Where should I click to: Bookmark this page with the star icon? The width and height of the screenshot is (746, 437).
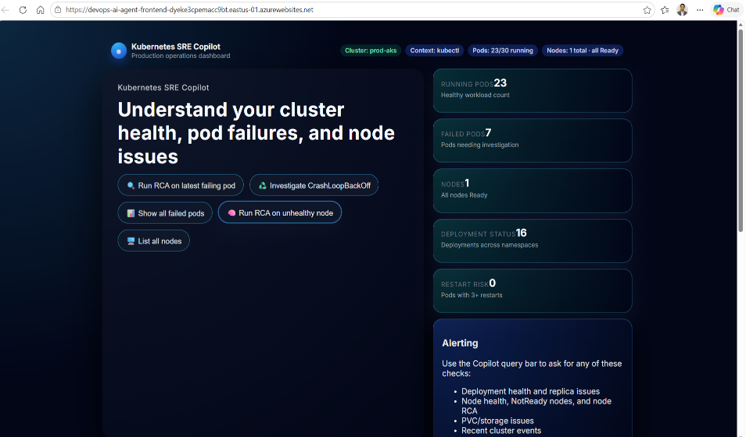(647, 10)
